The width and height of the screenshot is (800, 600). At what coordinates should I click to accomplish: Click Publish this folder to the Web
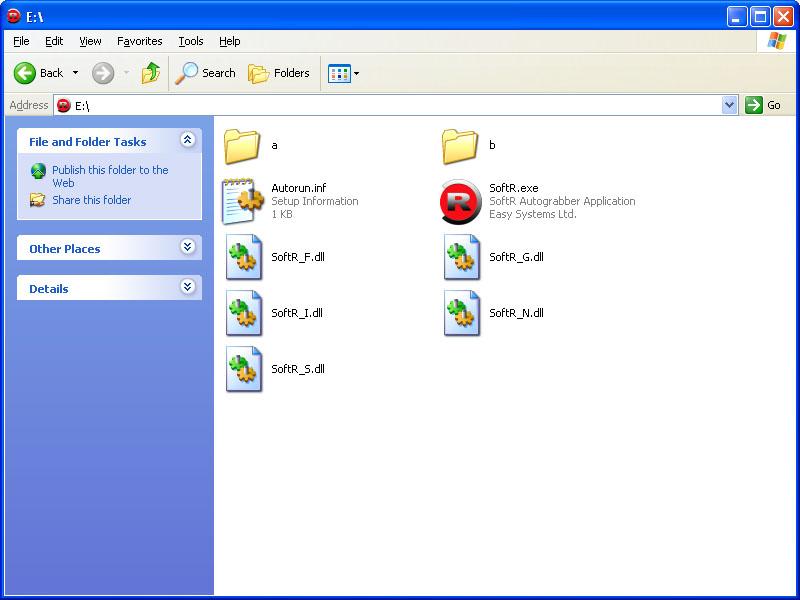[x=110, y=177]
